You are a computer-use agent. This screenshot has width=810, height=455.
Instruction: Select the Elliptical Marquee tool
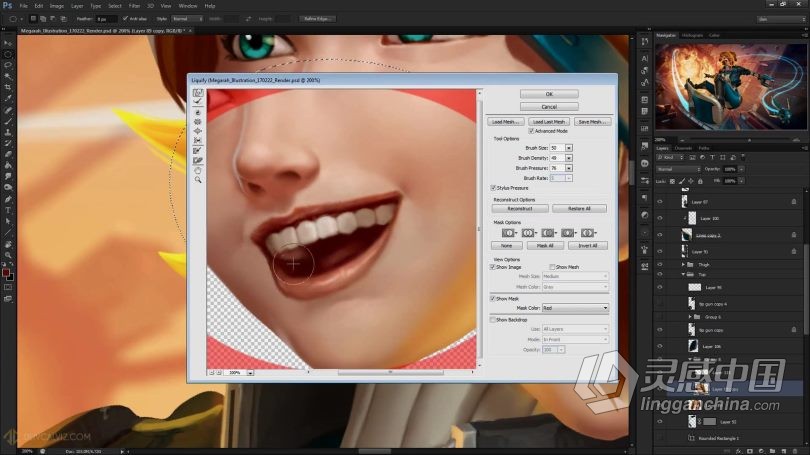tap(8, 54)
